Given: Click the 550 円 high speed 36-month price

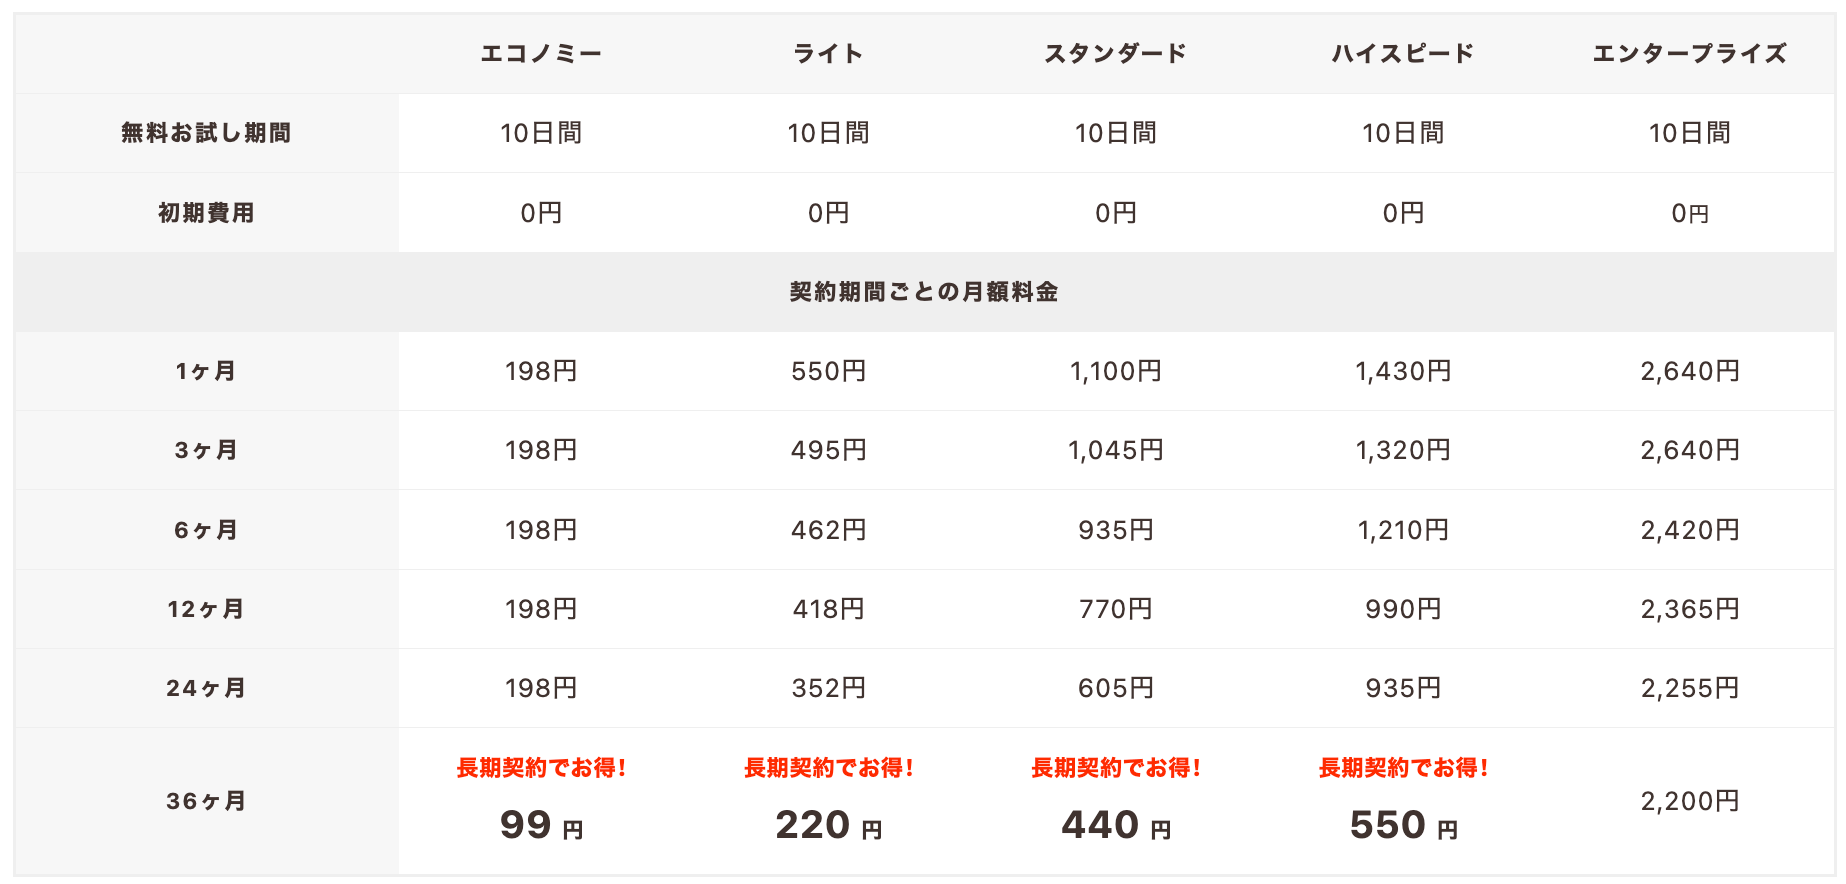Looking at the screenshot, I should [1402, 825].
